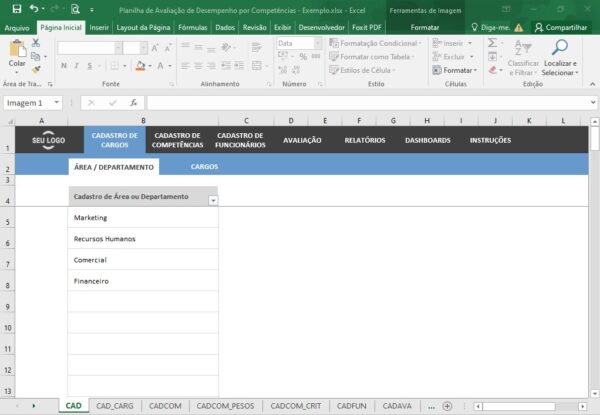The width and height of the screenshot is (600, 415).
Task: Undo the last action
Action: click(34, 9)
